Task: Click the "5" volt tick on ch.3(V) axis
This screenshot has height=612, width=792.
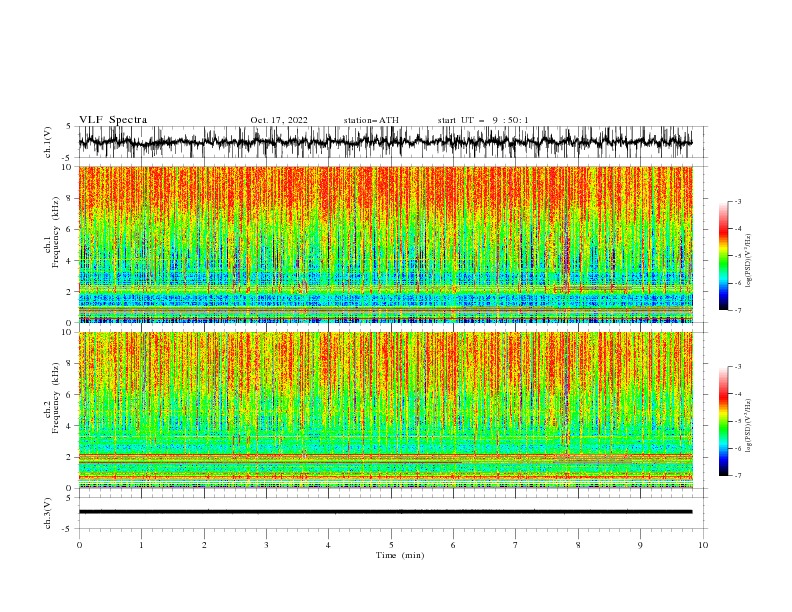Action: point(69,498)
